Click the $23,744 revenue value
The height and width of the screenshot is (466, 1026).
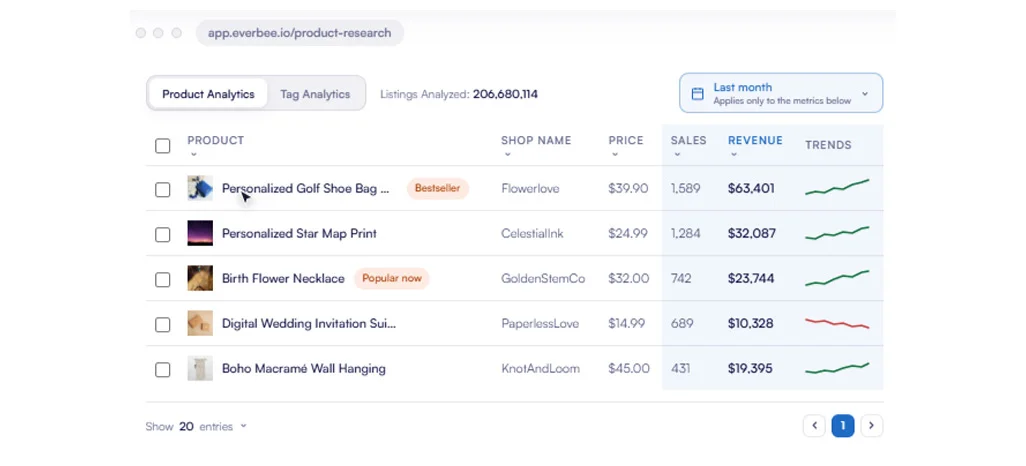(751, 279)
